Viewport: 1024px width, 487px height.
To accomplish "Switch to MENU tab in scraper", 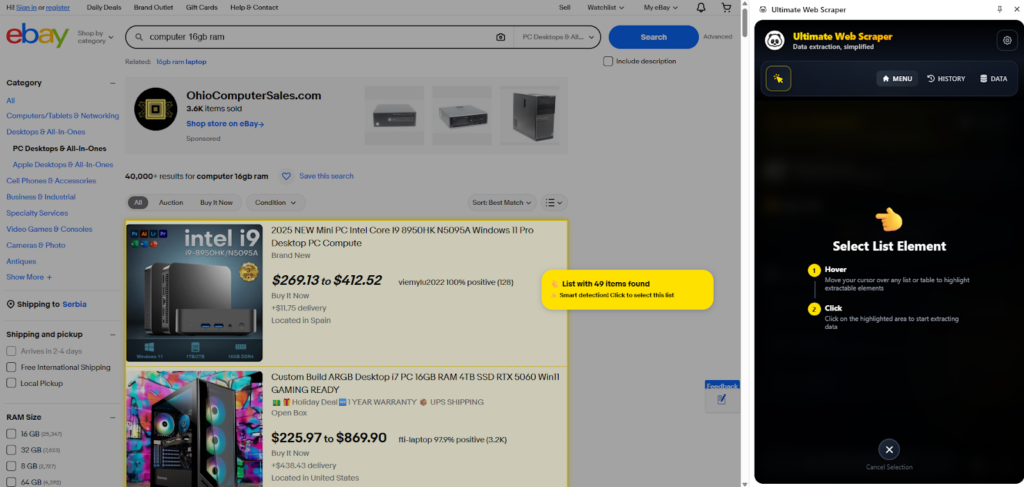I will [897, 78].
